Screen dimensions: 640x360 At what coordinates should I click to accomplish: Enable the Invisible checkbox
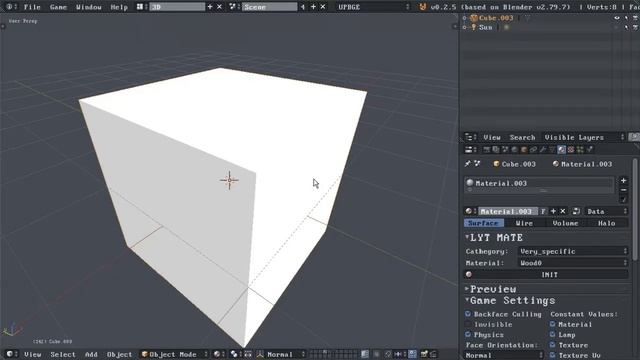tap(468, 324)
